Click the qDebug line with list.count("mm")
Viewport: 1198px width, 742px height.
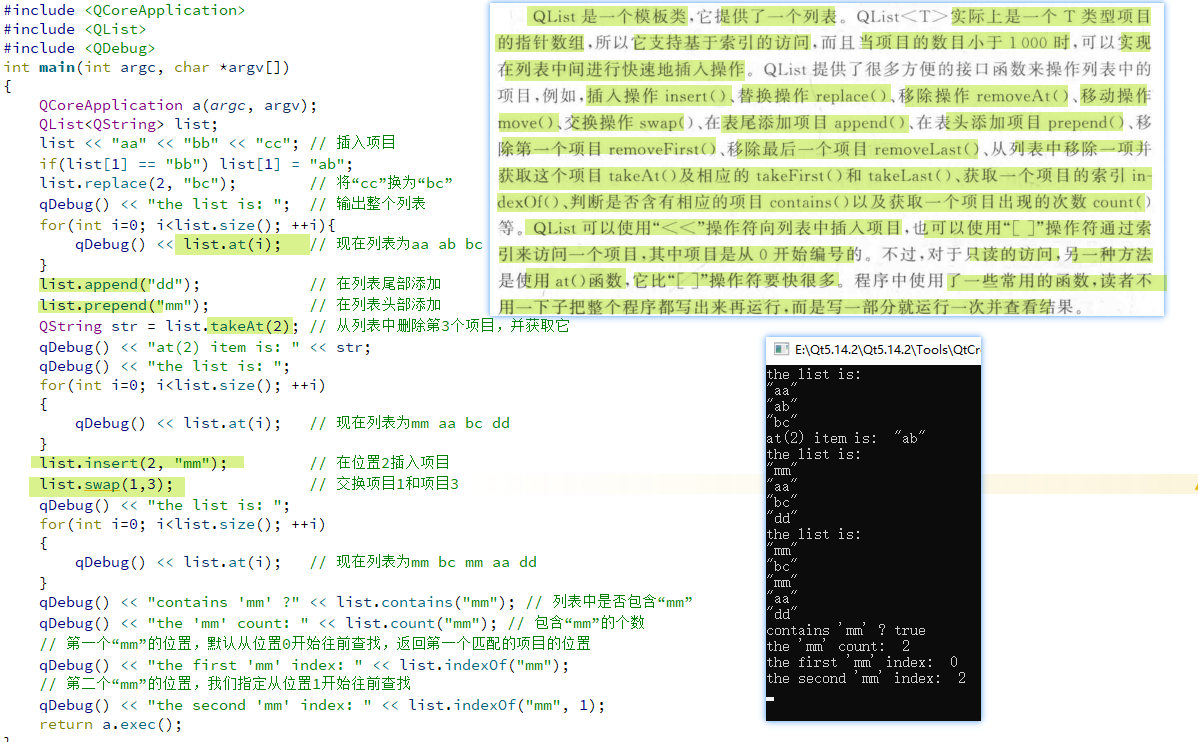pos(268,623)
